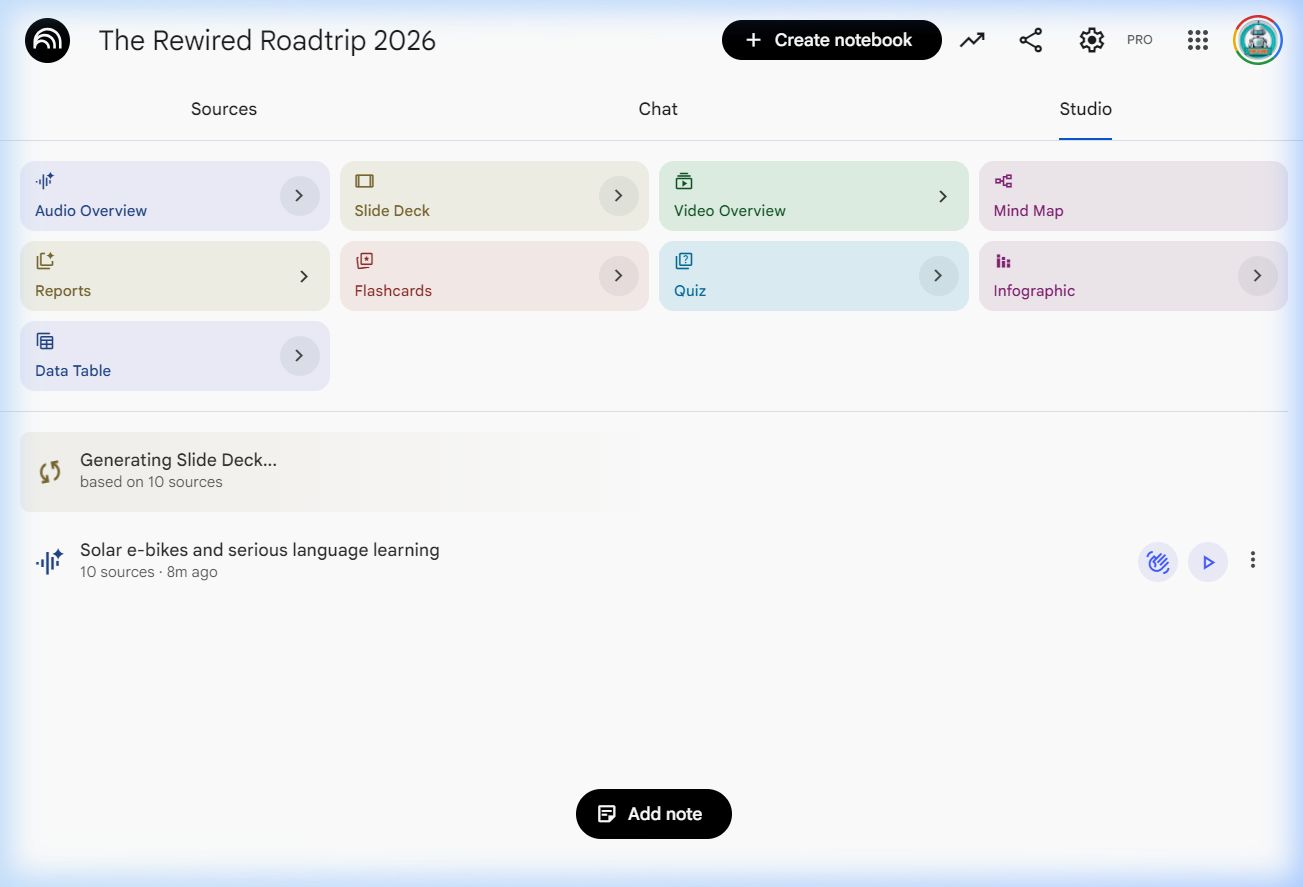Screen dimensions: 1303x887
Task: Click the NotebookLM logo icon
Action: tap(47, 41)
